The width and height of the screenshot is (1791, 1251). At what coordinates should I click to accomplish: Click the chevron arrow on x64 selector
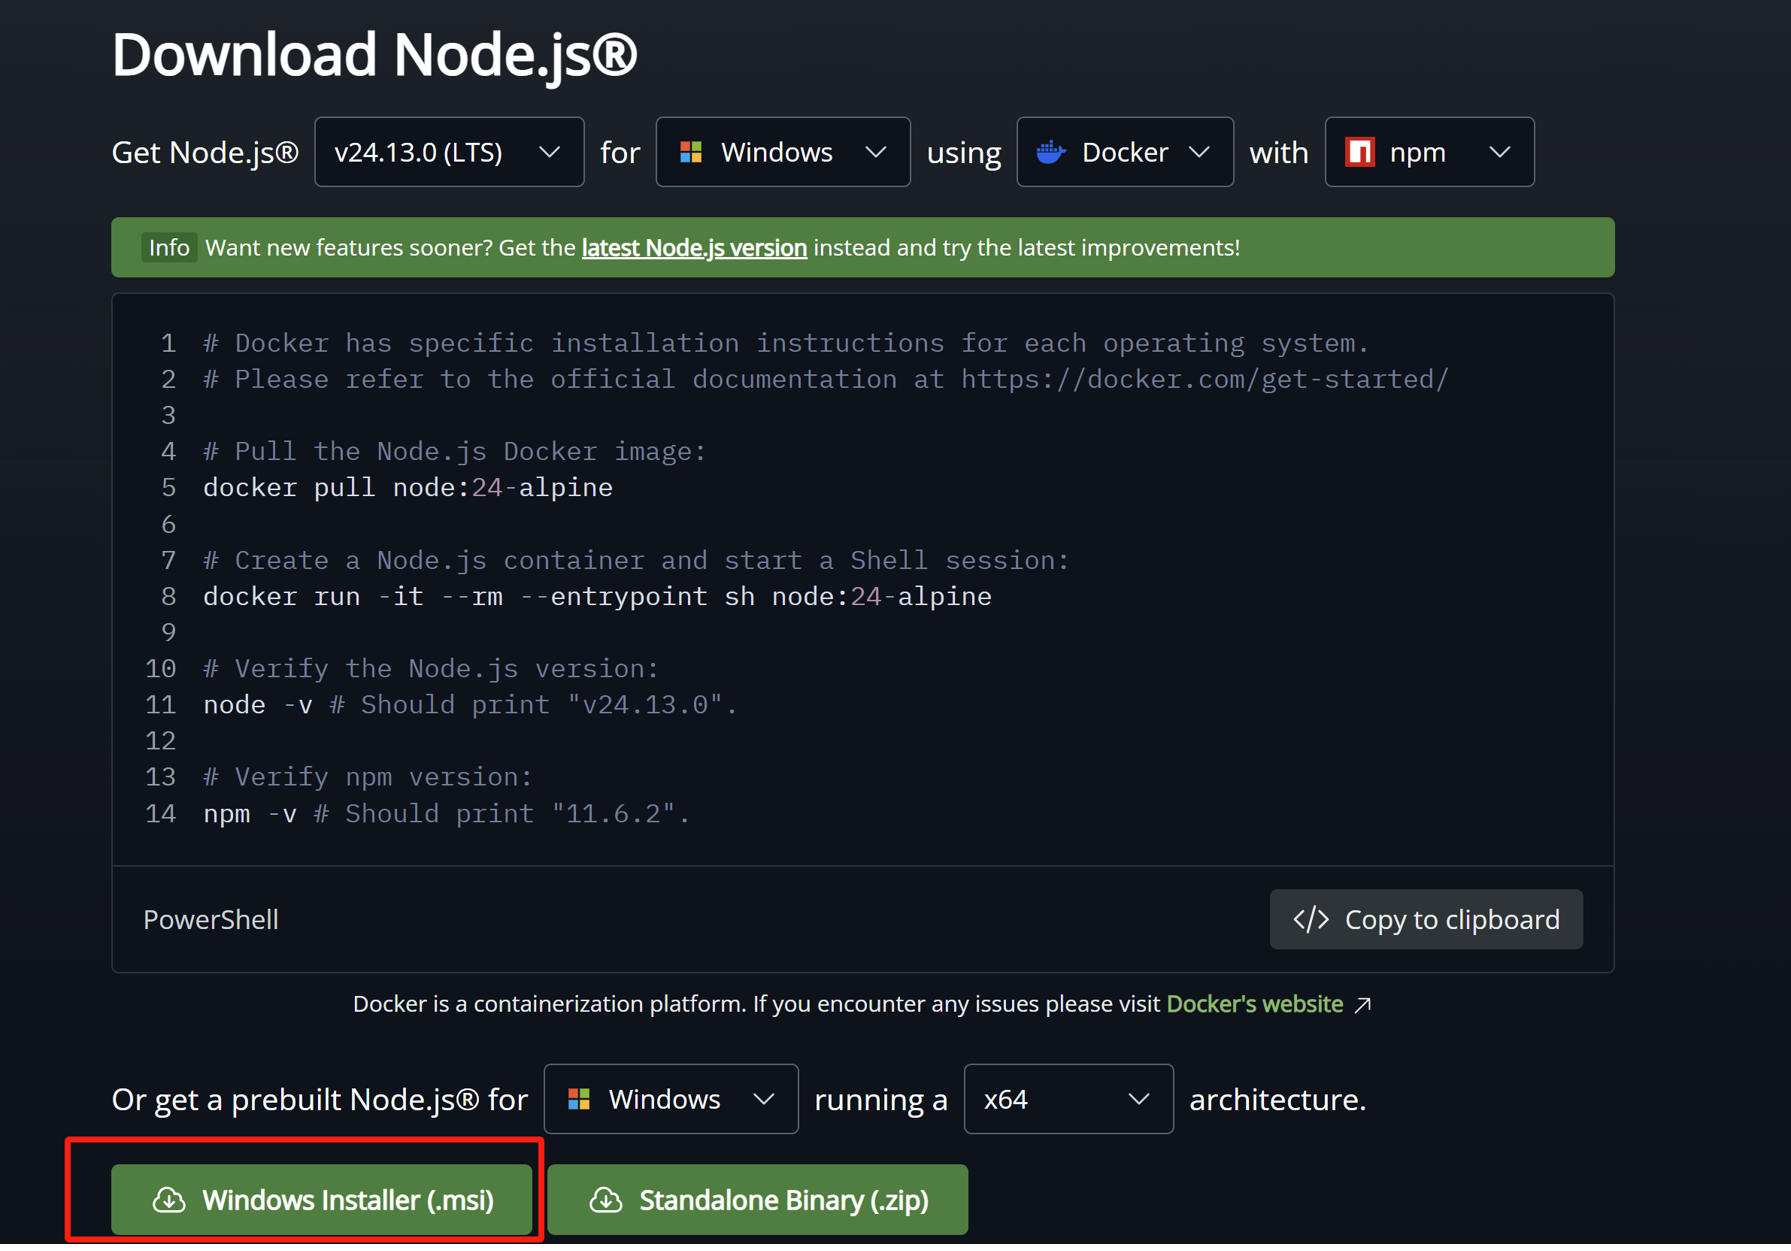click(1138, 1099)
